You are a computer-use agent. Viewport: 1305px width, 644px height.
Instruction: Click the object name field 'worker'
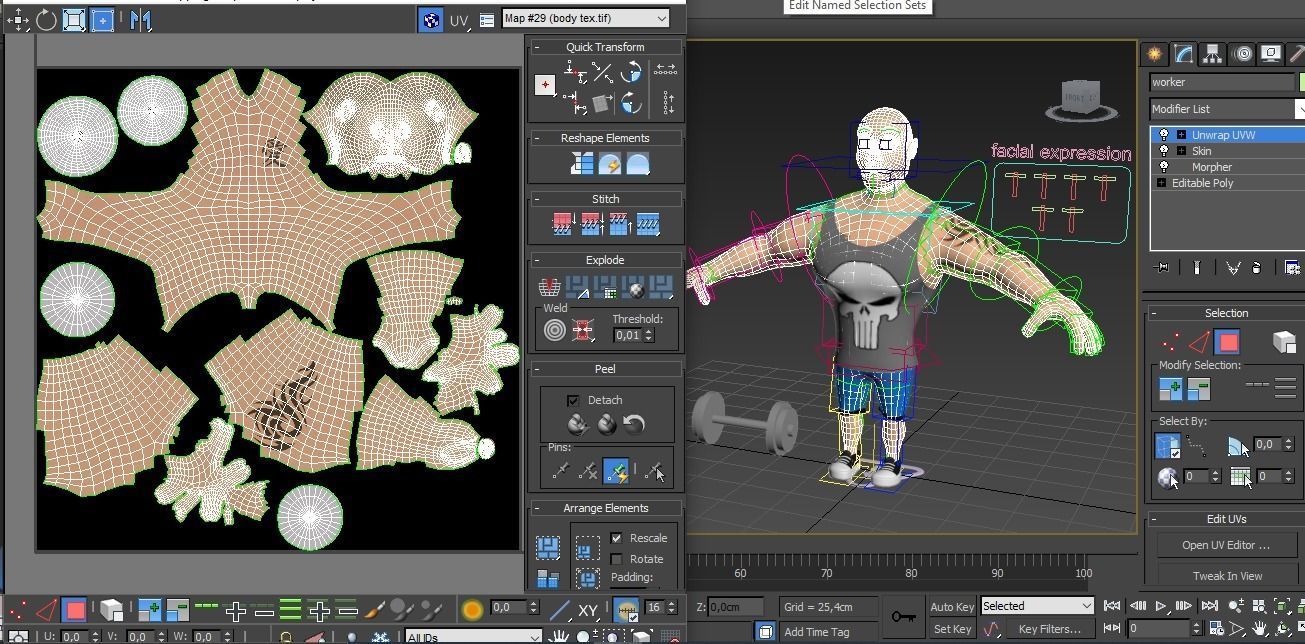pyautogui.click(x=1222, y=82)
